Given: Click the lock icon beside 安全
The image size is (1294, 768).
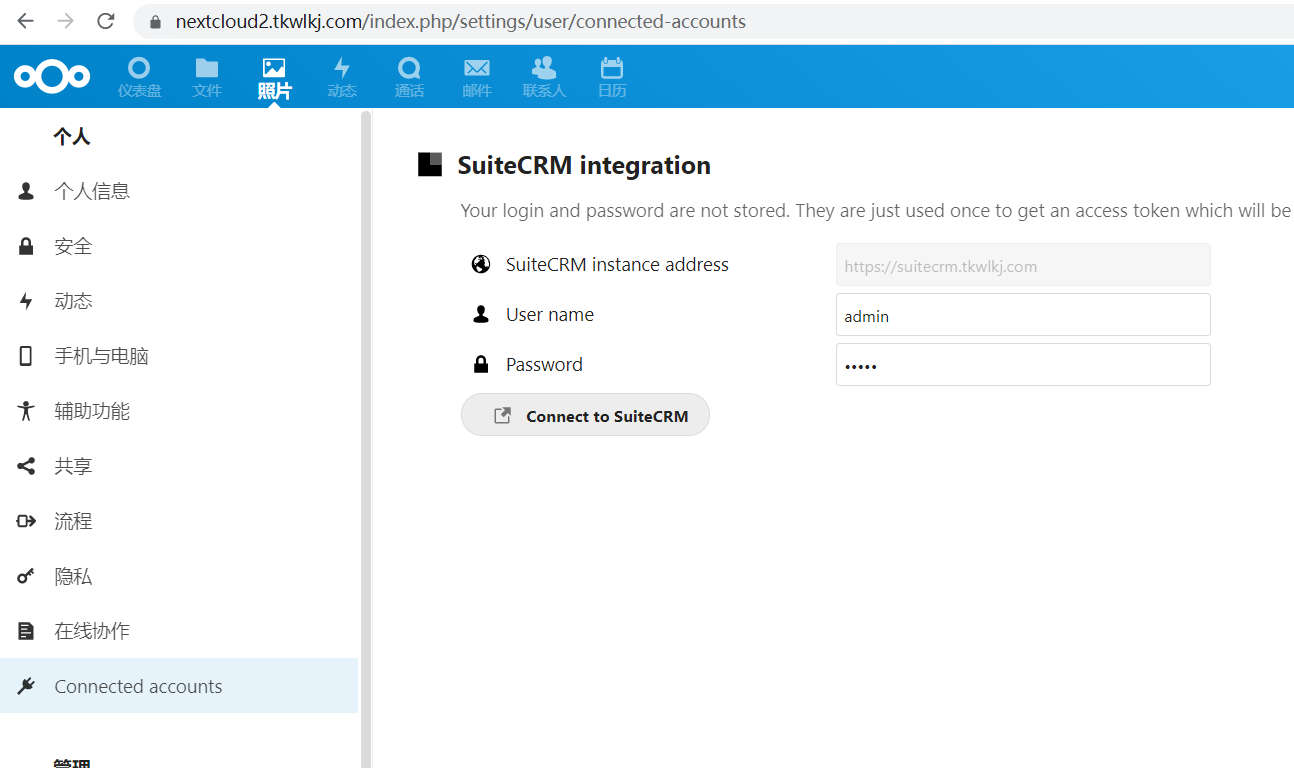Looking at the screenshot, I should 26,246.
